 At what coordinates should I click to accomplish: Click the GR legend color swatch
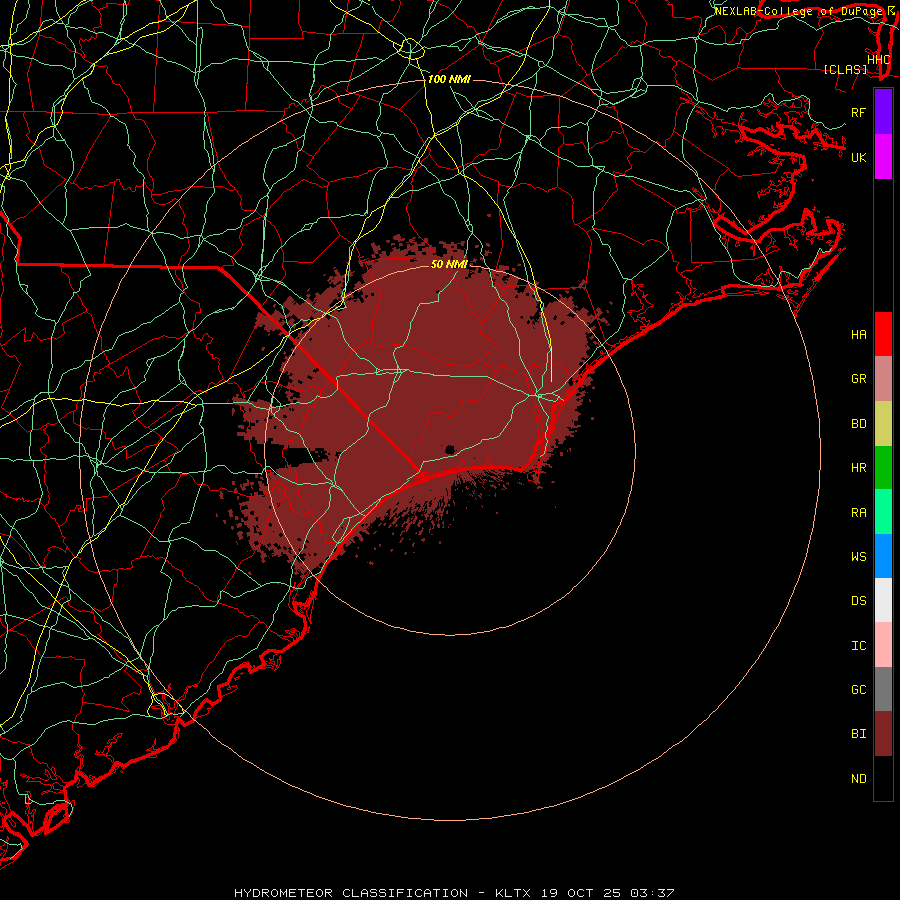(883, 379)
